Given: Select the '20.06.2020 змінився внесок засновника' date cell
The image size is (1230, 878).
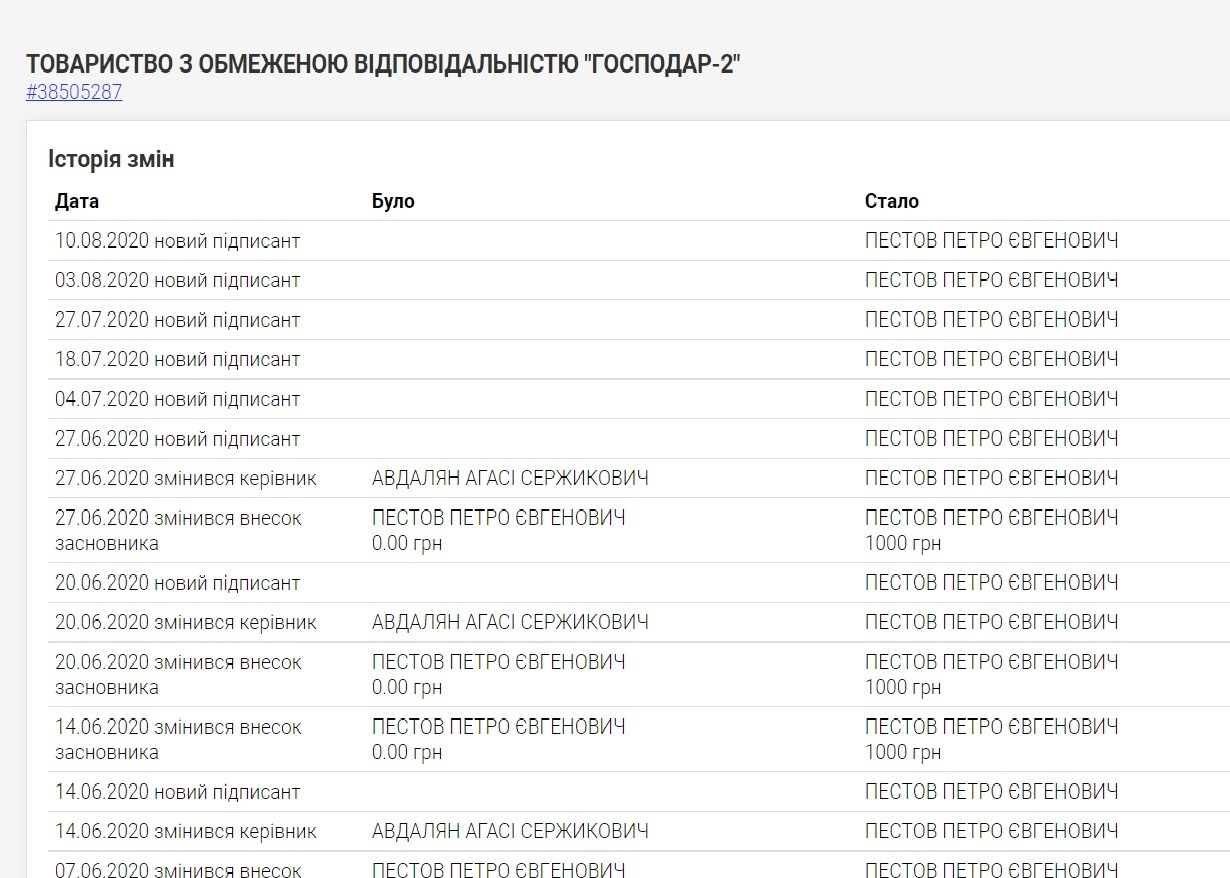Looking at the screenshot, I should [x=178, y=675].
